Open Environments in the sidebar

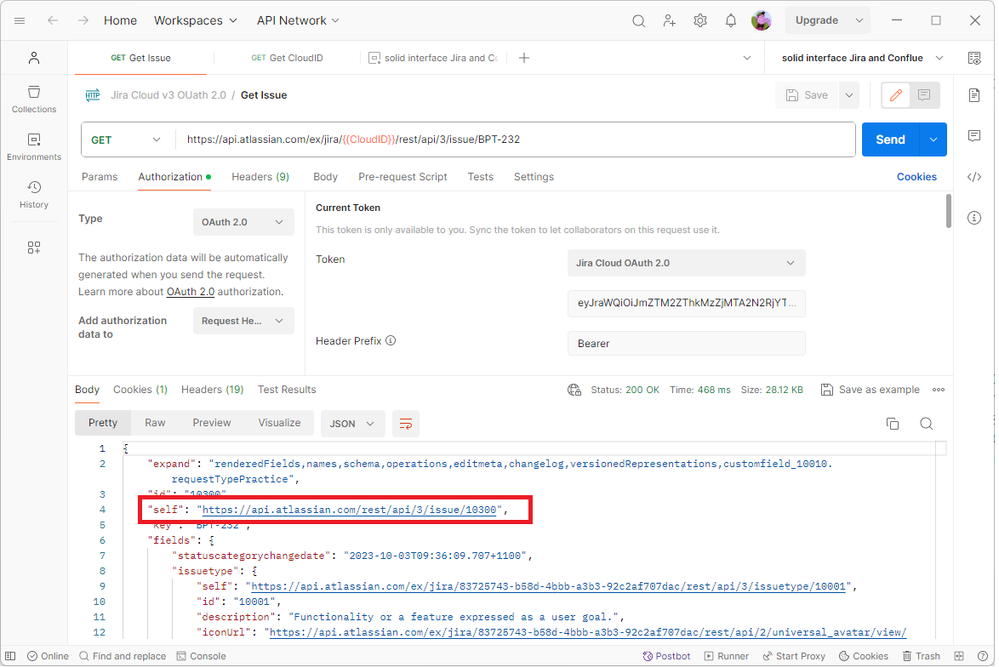click(x=34, y=147)
